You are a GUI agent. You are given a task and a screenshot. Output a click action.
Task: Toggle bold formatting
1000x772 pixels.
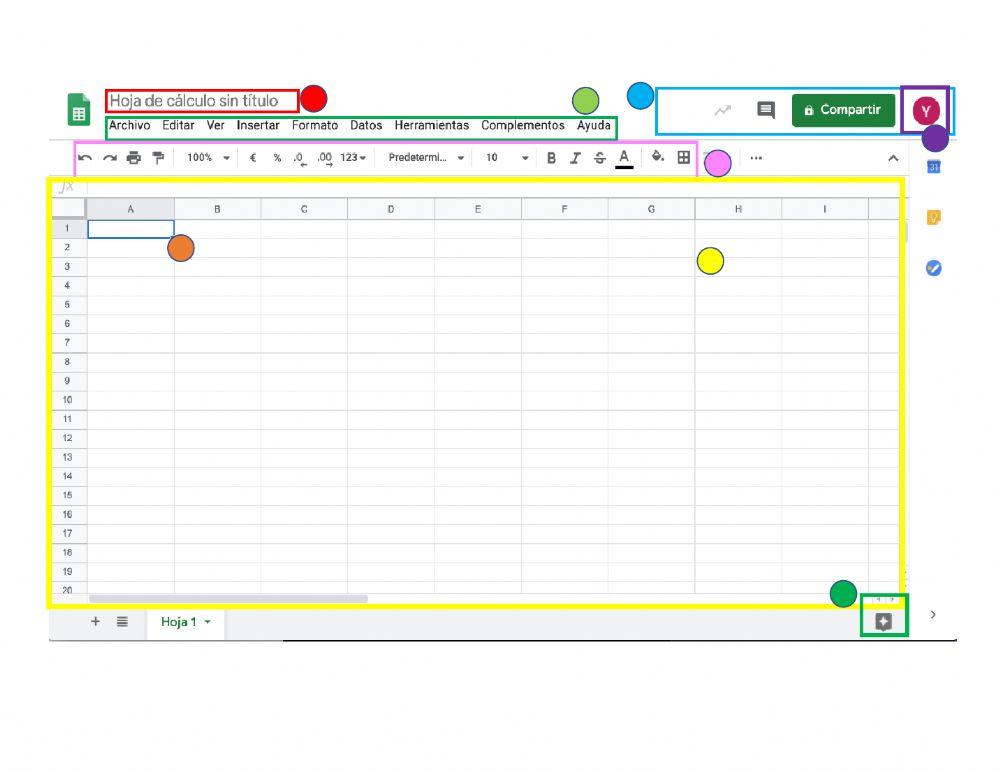[551, 157]
